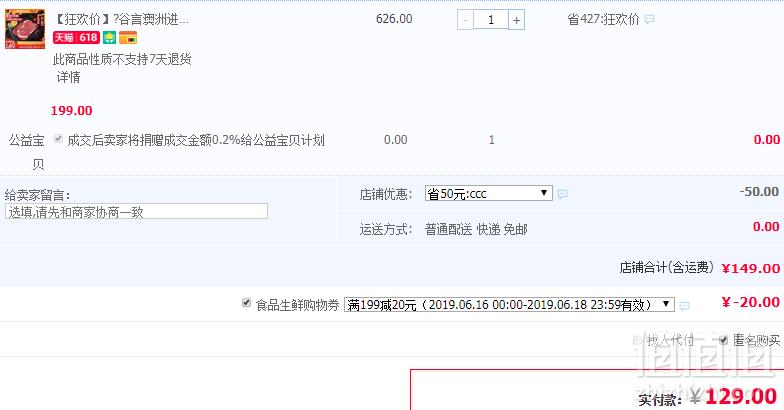Toggle the 食品生鲜购物券 checkbox
The width and height of the screenshot is (784, 410).
(x=246, y=302)
